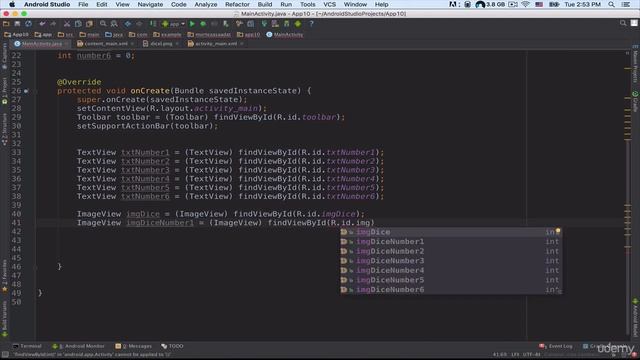640x360 pixels.
Task: Click the @Override annotation on line 25
Action: tap(79, 82)
